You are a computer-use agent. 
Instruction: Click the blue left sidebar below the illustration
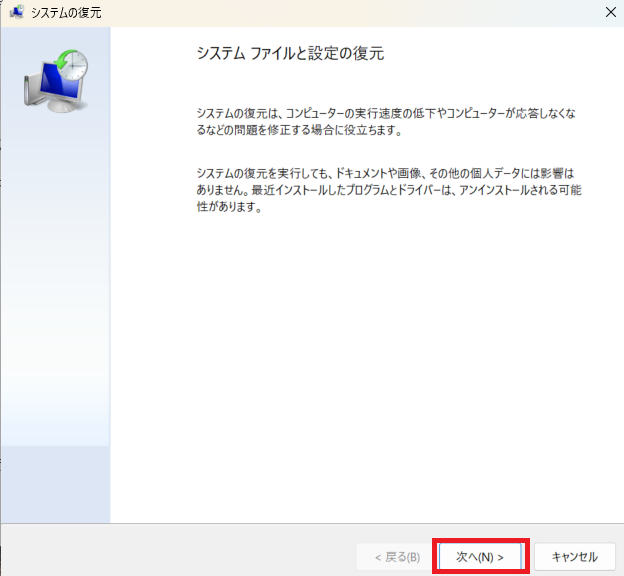pyautogui.click(x=56, y=300)
